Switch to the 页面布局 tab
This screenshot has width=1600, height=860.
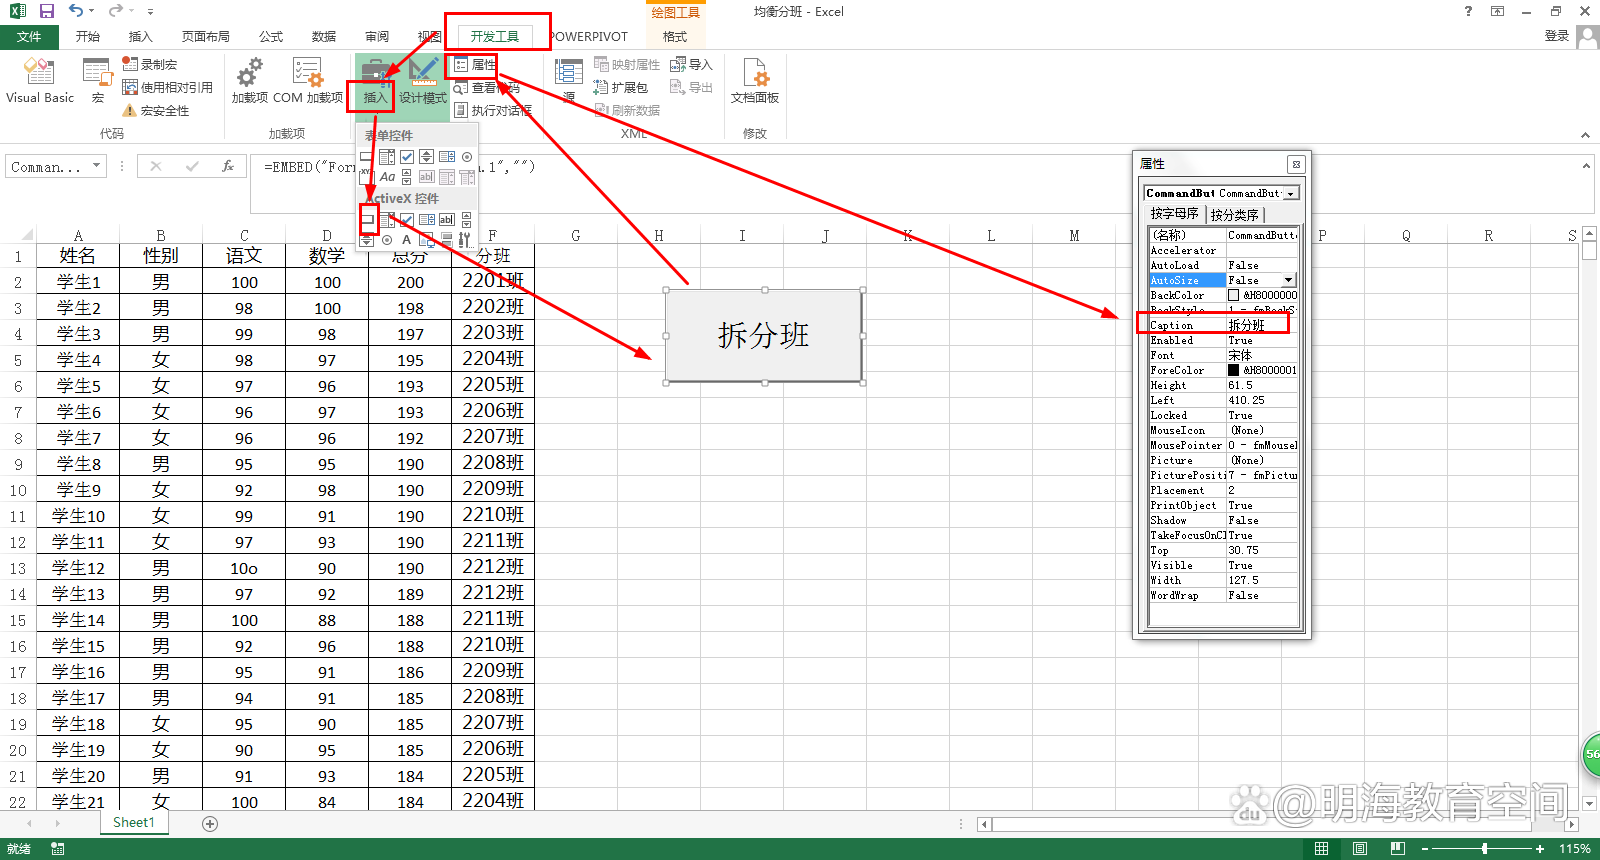[x=206, y=37]
